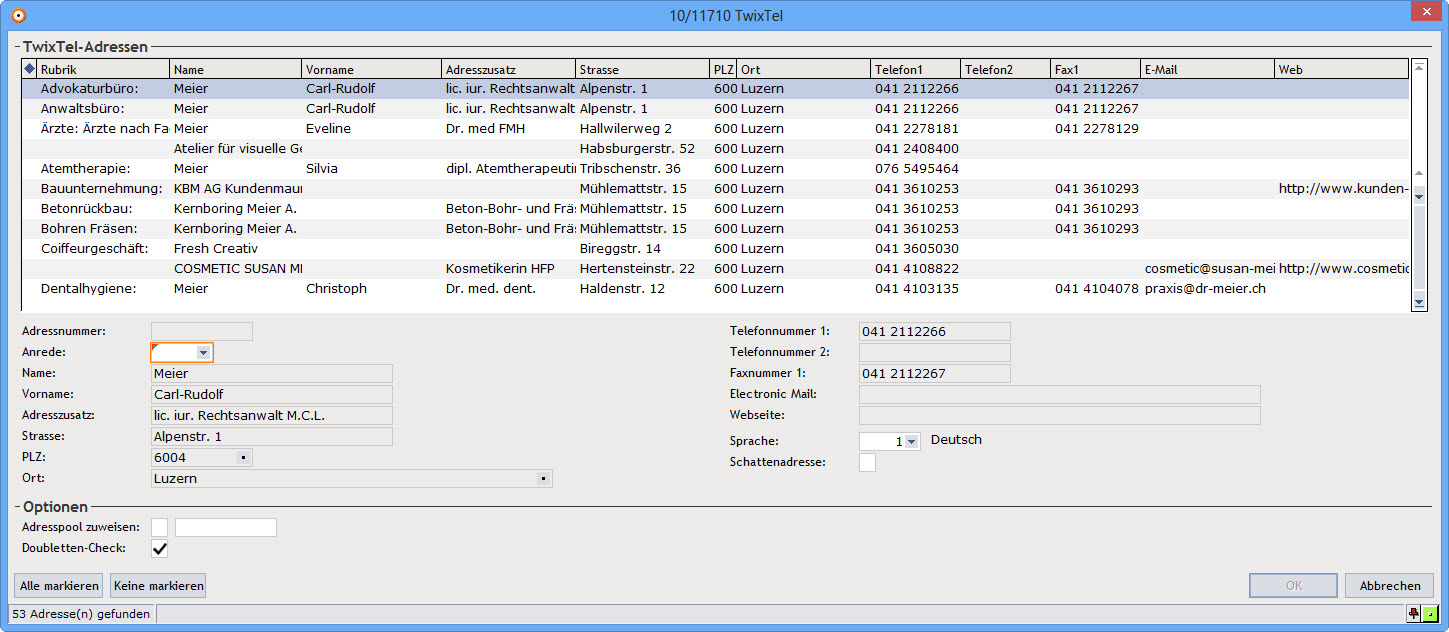This screenshot has width=1449, height=632.
Task: Select the Bohren Fräsen row
Action: pos(715,229)
